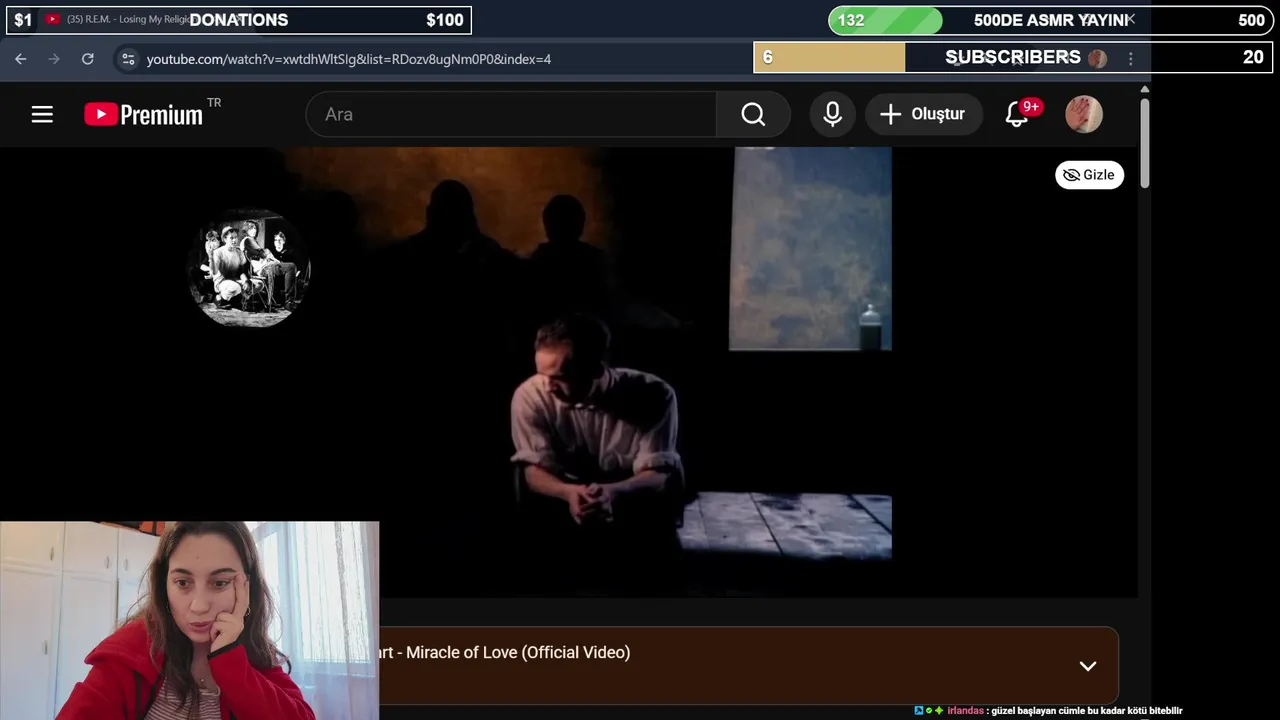Click the page vertical scrollbar thumb
This screenshot has width=1280, height=720.
[1144, 142]
